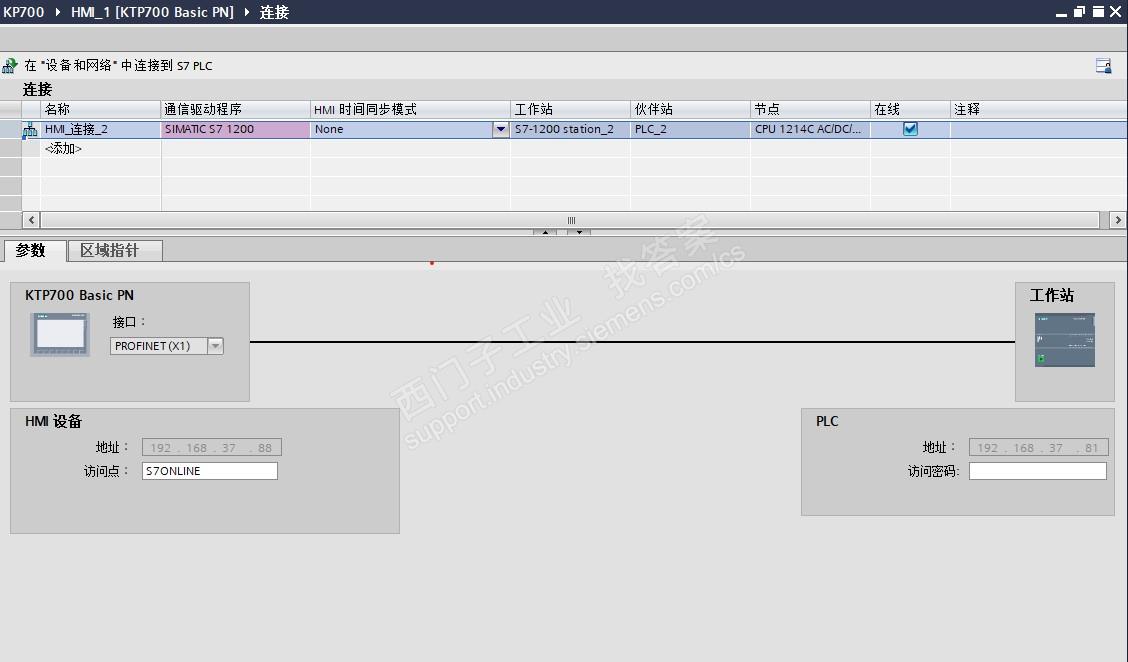The image size is (1128, 662).
Task: Click the horizontal scrollbar left arrow
Action: click(31, 220)
